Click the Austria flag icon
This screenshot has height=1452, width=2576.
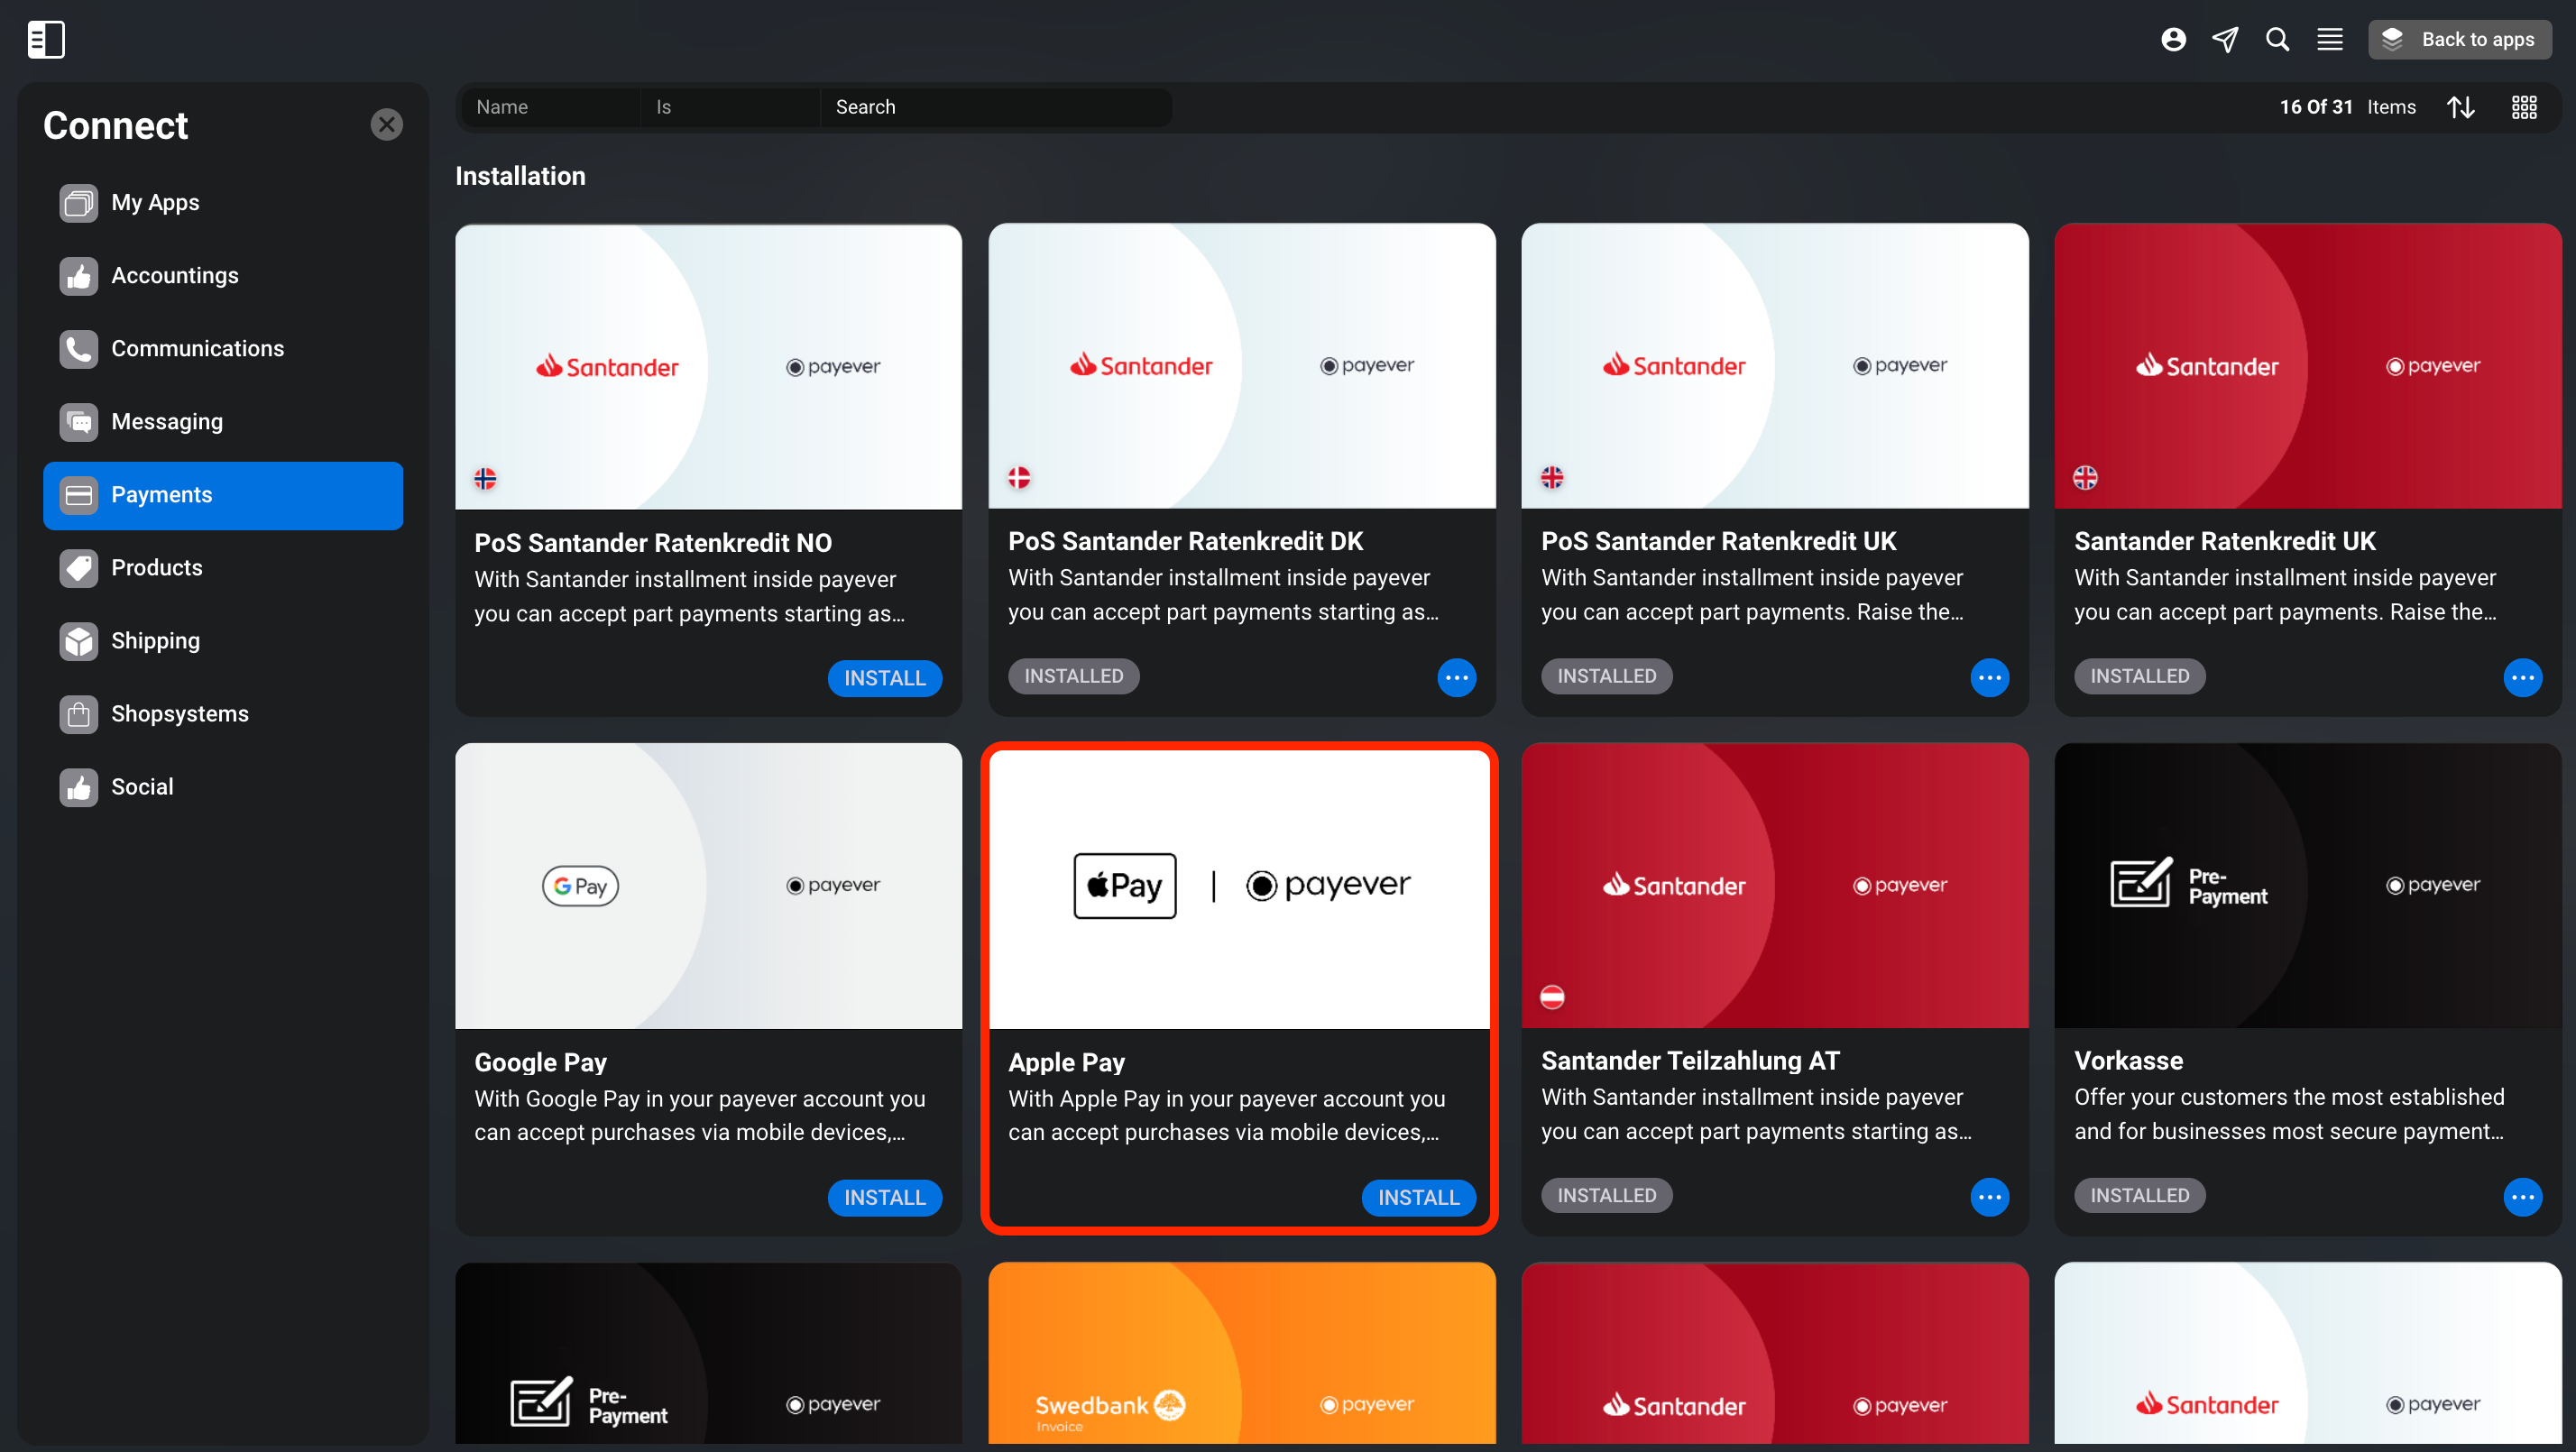(x=1552, y=997)
